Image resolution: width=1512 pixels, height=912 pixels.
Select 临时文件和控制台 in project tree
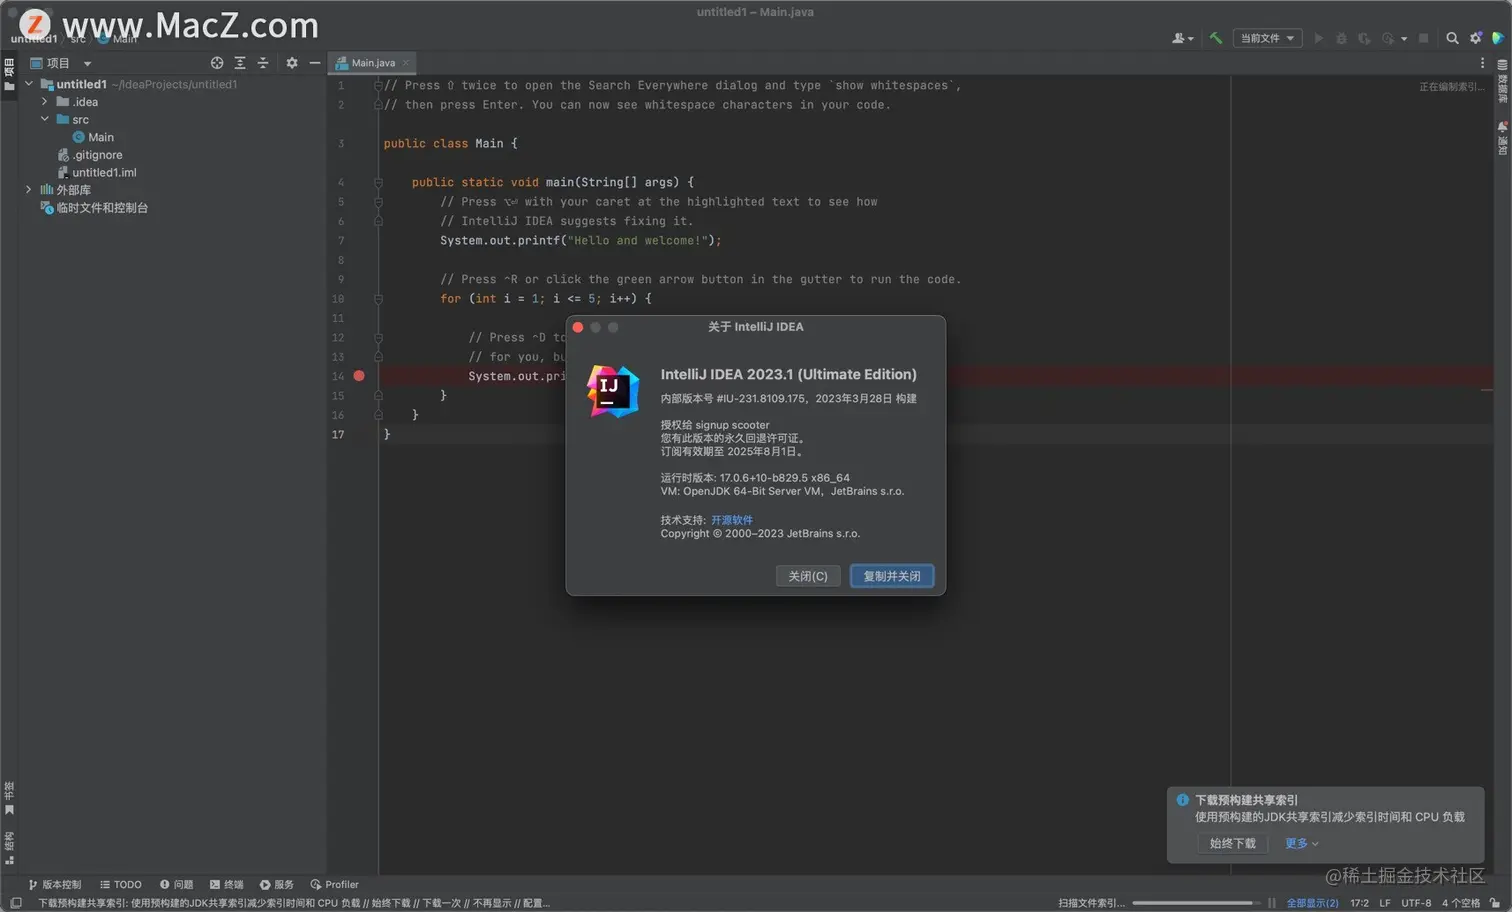[x=94, y=208]
